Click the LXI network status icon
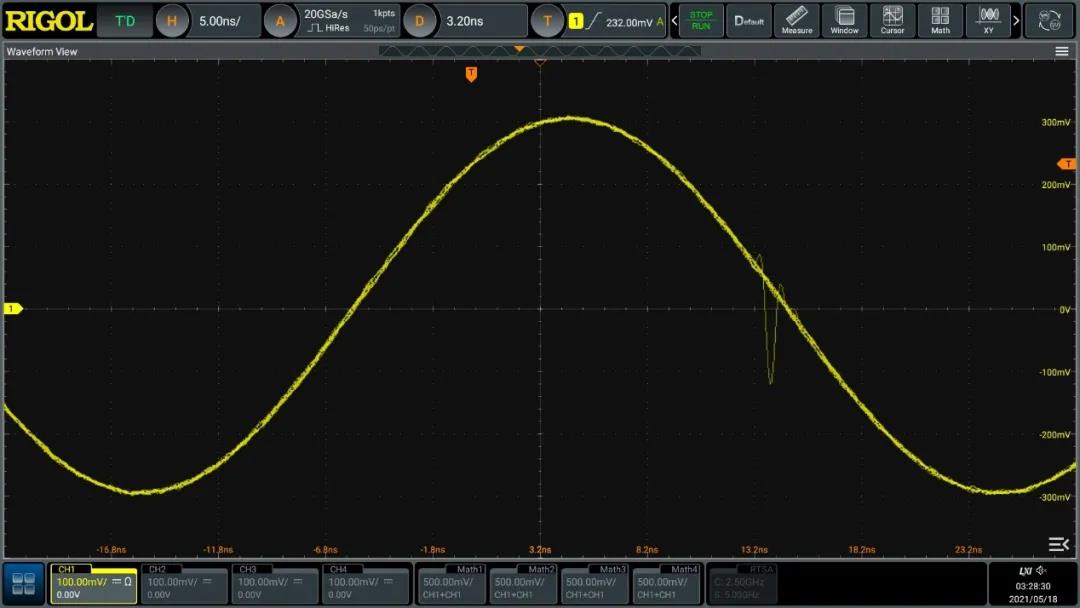The width and height of the screenshot is (1080, 608). (1025, 571)
